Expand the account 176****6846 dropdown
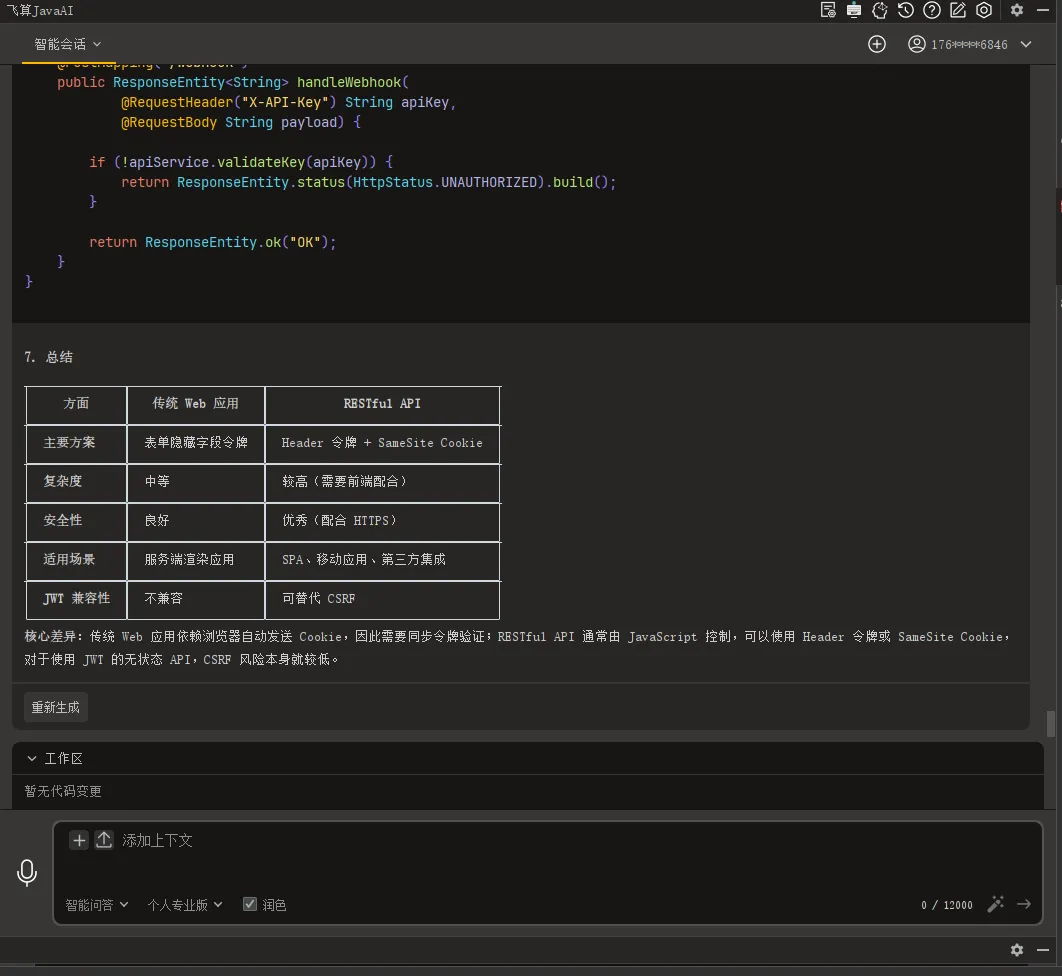This screenshot has height=976, width=1062. tap(1026, 44)
